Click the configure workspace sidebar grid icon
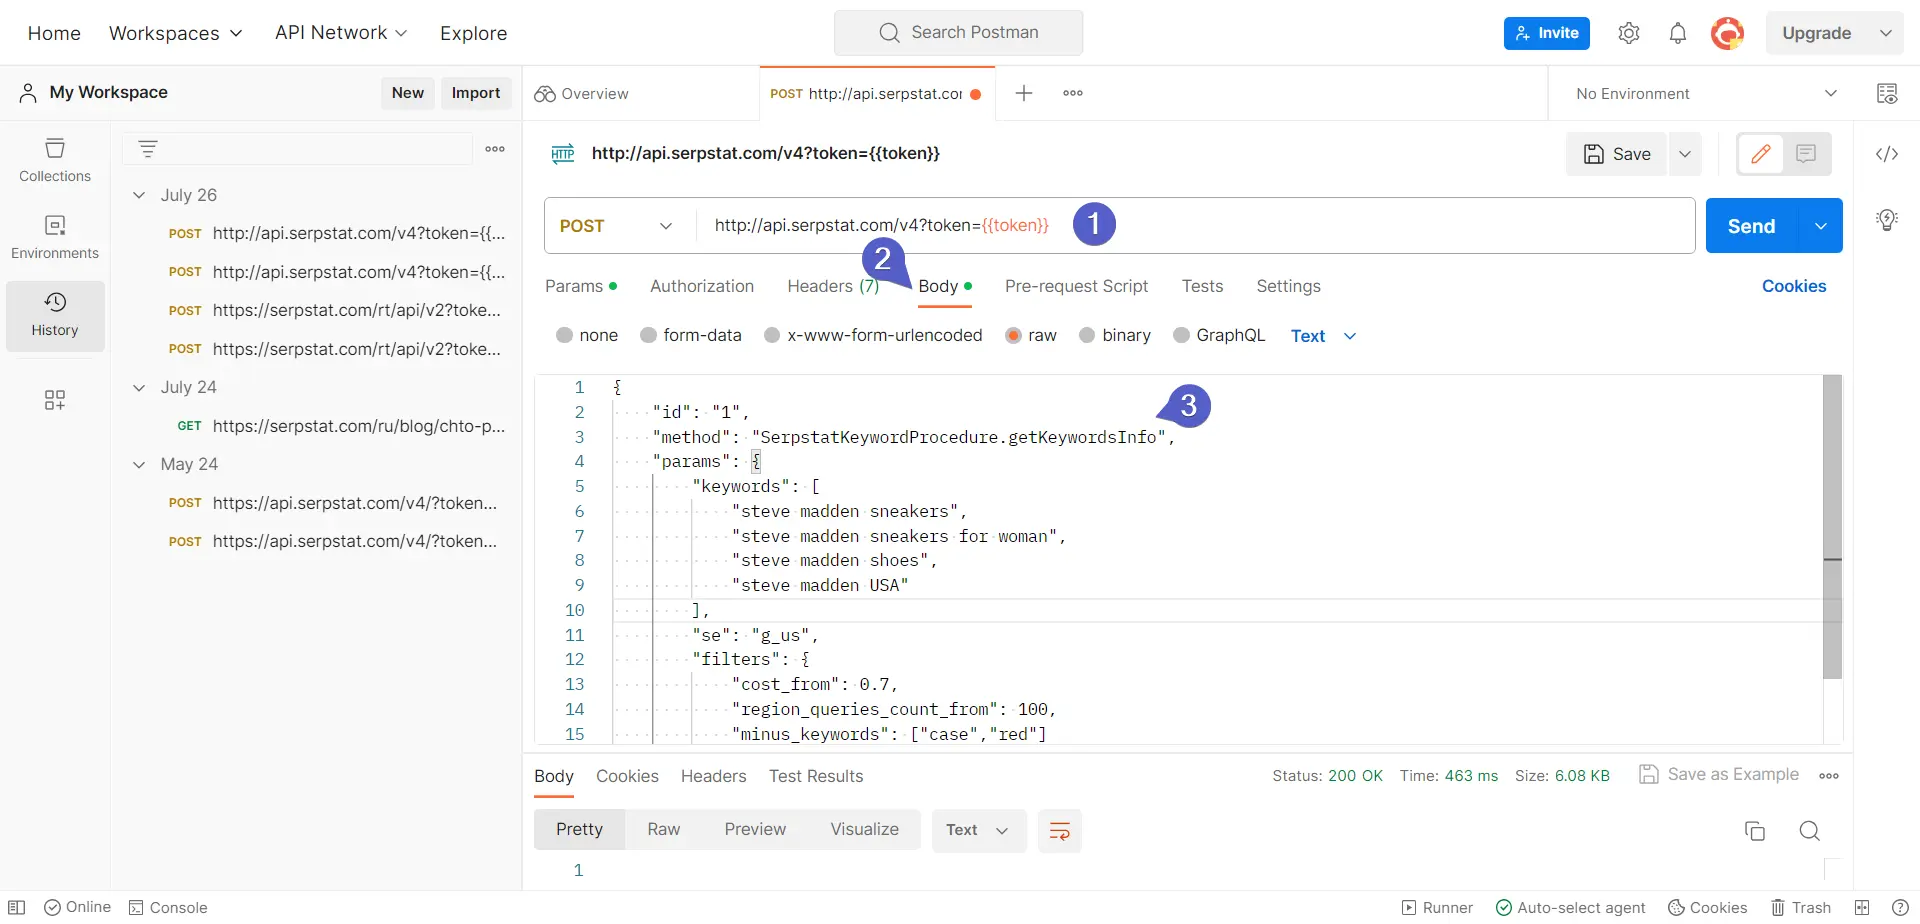Image resolution: width=1920 pixels, height=924 pixels. click(55, 400)
